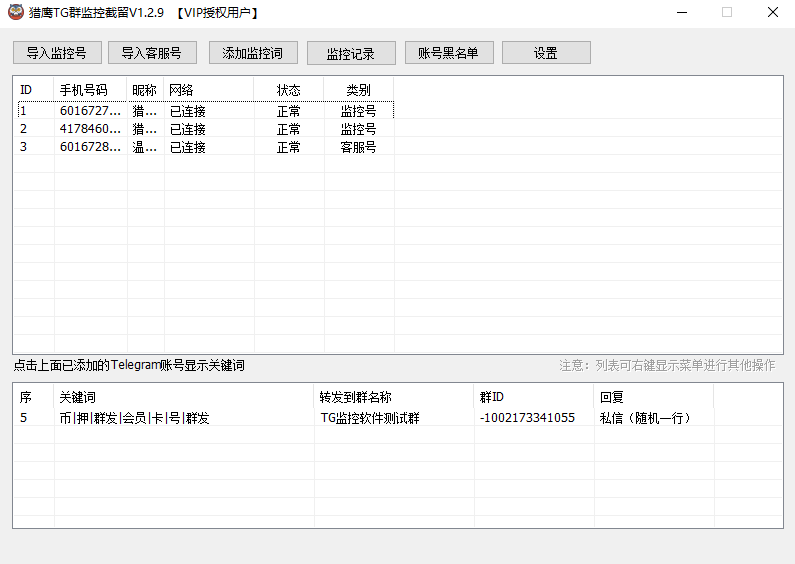Click nickname 温... in row 3

144,147
